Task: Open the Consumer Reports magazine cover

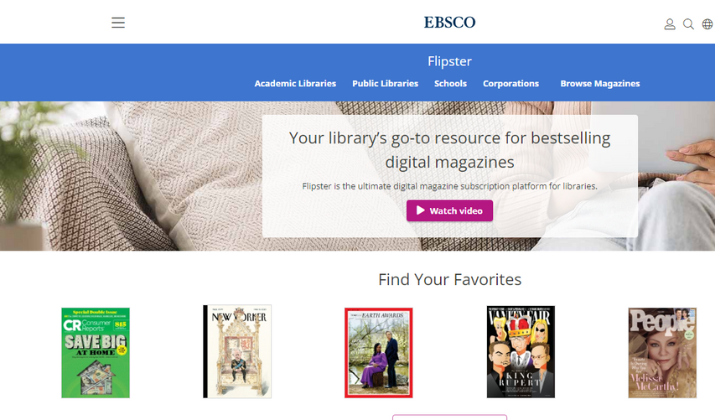Action: pyautogui.click(x=96, y=353)
